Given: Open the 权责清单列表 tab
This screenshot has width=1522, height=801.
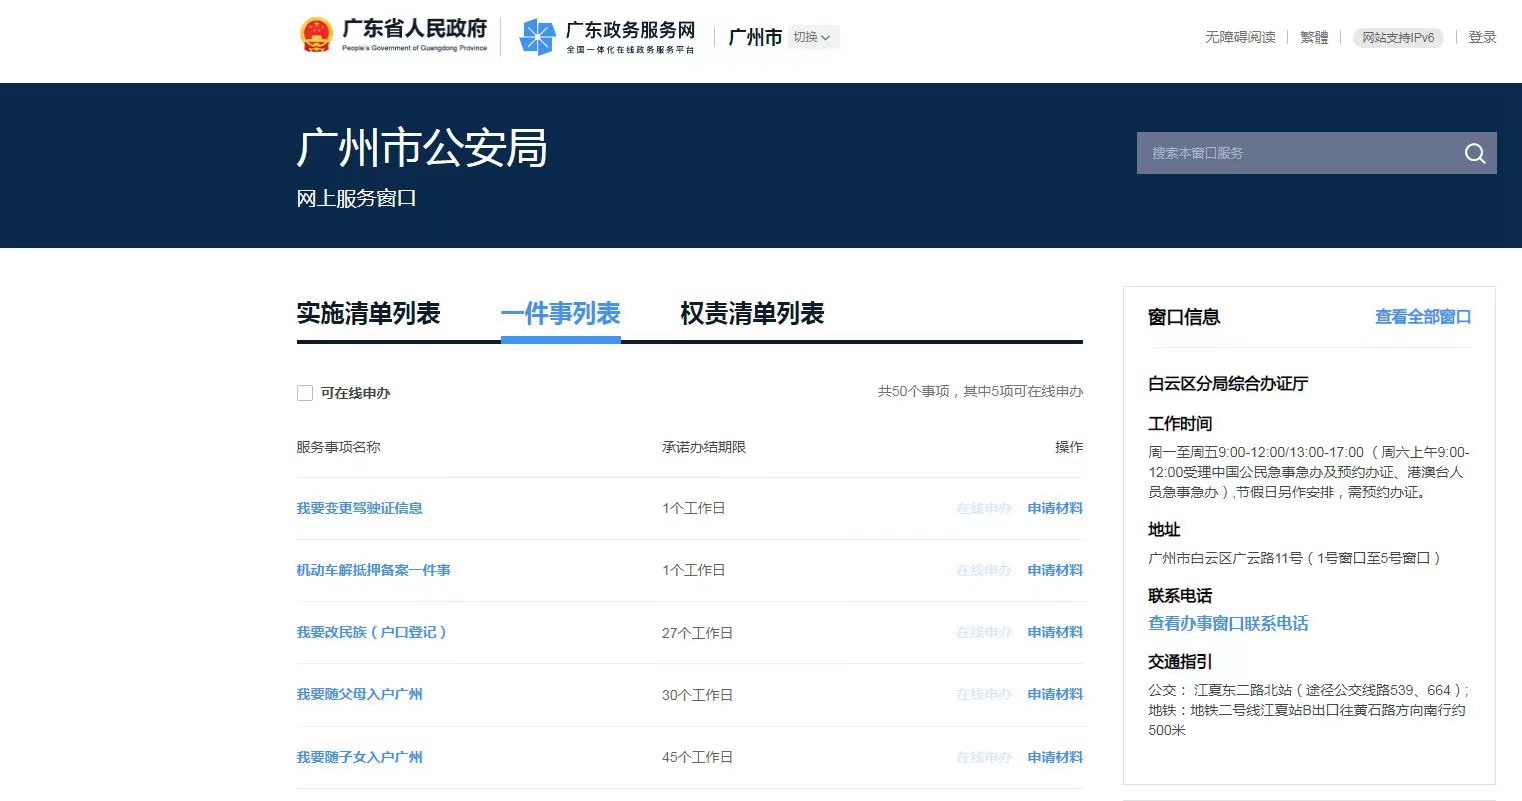Looking at the screenshot, I should coord(752,314).
